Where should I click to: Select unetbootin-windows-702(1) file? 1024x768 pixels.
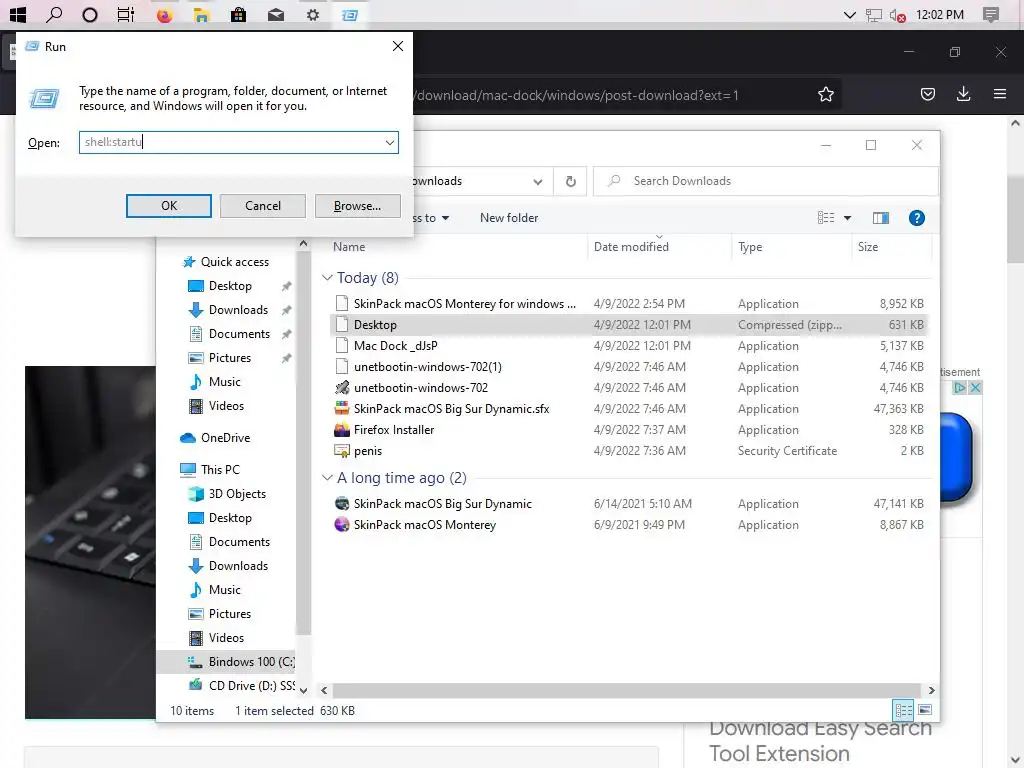point(427,366)
